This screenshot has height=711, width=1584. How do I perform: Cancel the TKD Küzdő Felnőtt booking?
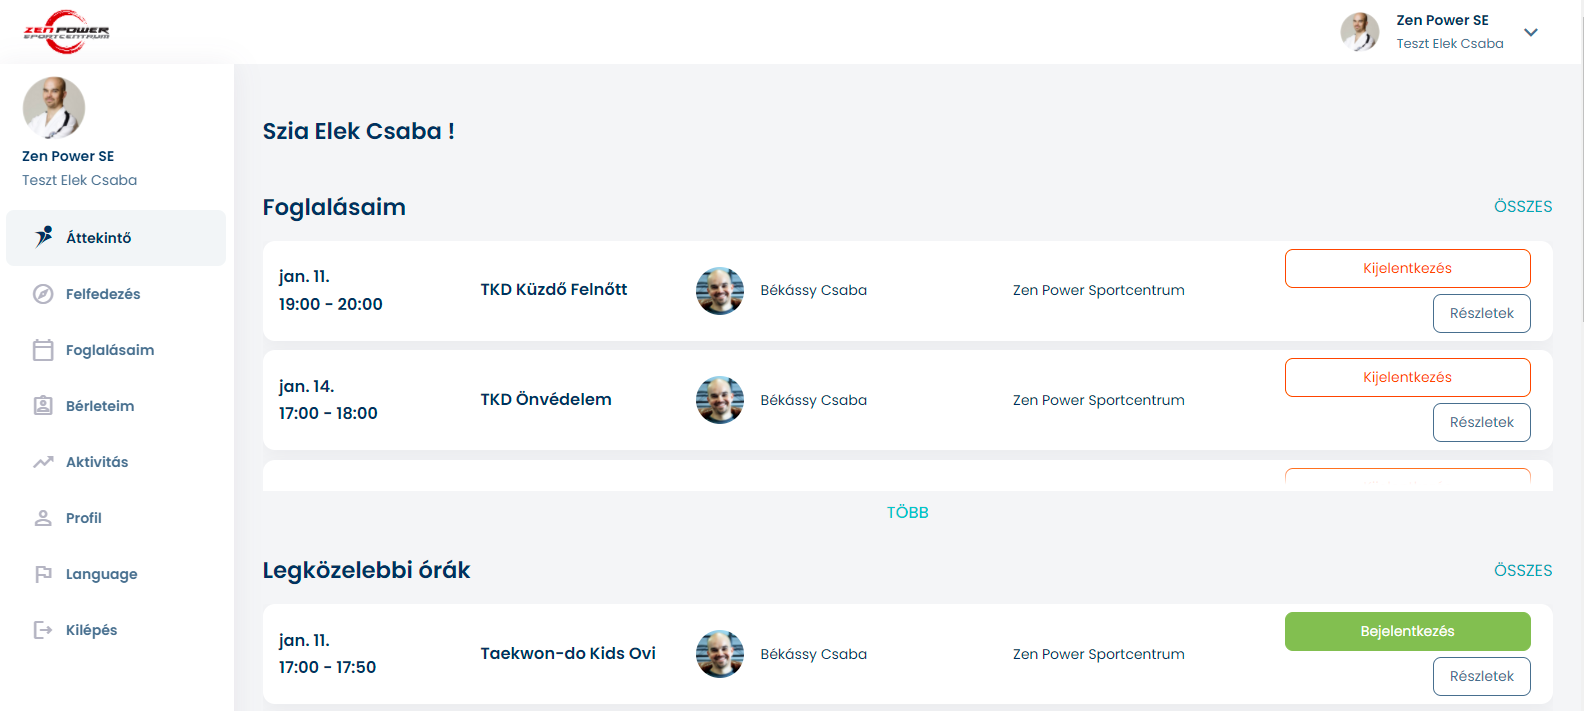pos(1407,268)
